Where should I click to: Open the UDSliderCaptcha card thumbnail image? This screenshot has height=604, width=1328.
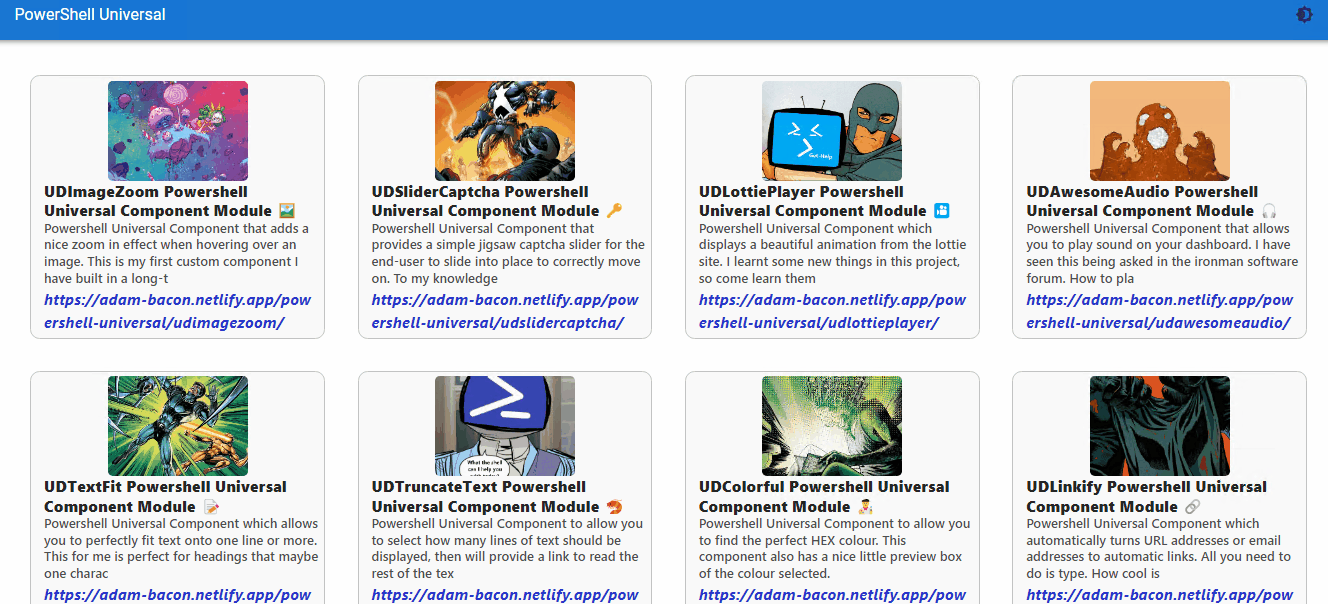click(x=505, y=131)
